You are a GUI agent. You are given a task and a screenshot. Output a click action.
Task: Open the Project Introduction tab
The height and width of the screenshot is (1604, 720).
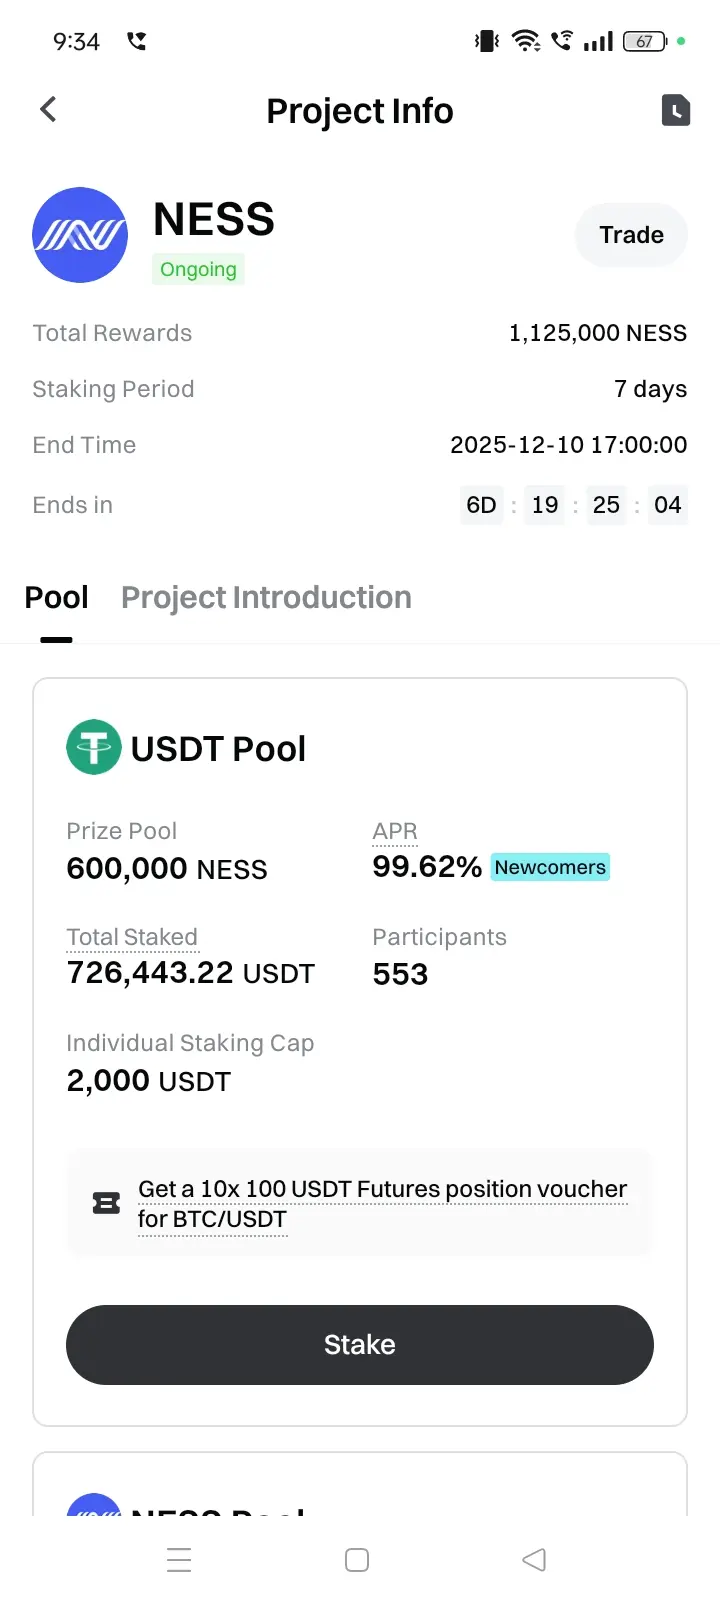[x=266, y=598]
